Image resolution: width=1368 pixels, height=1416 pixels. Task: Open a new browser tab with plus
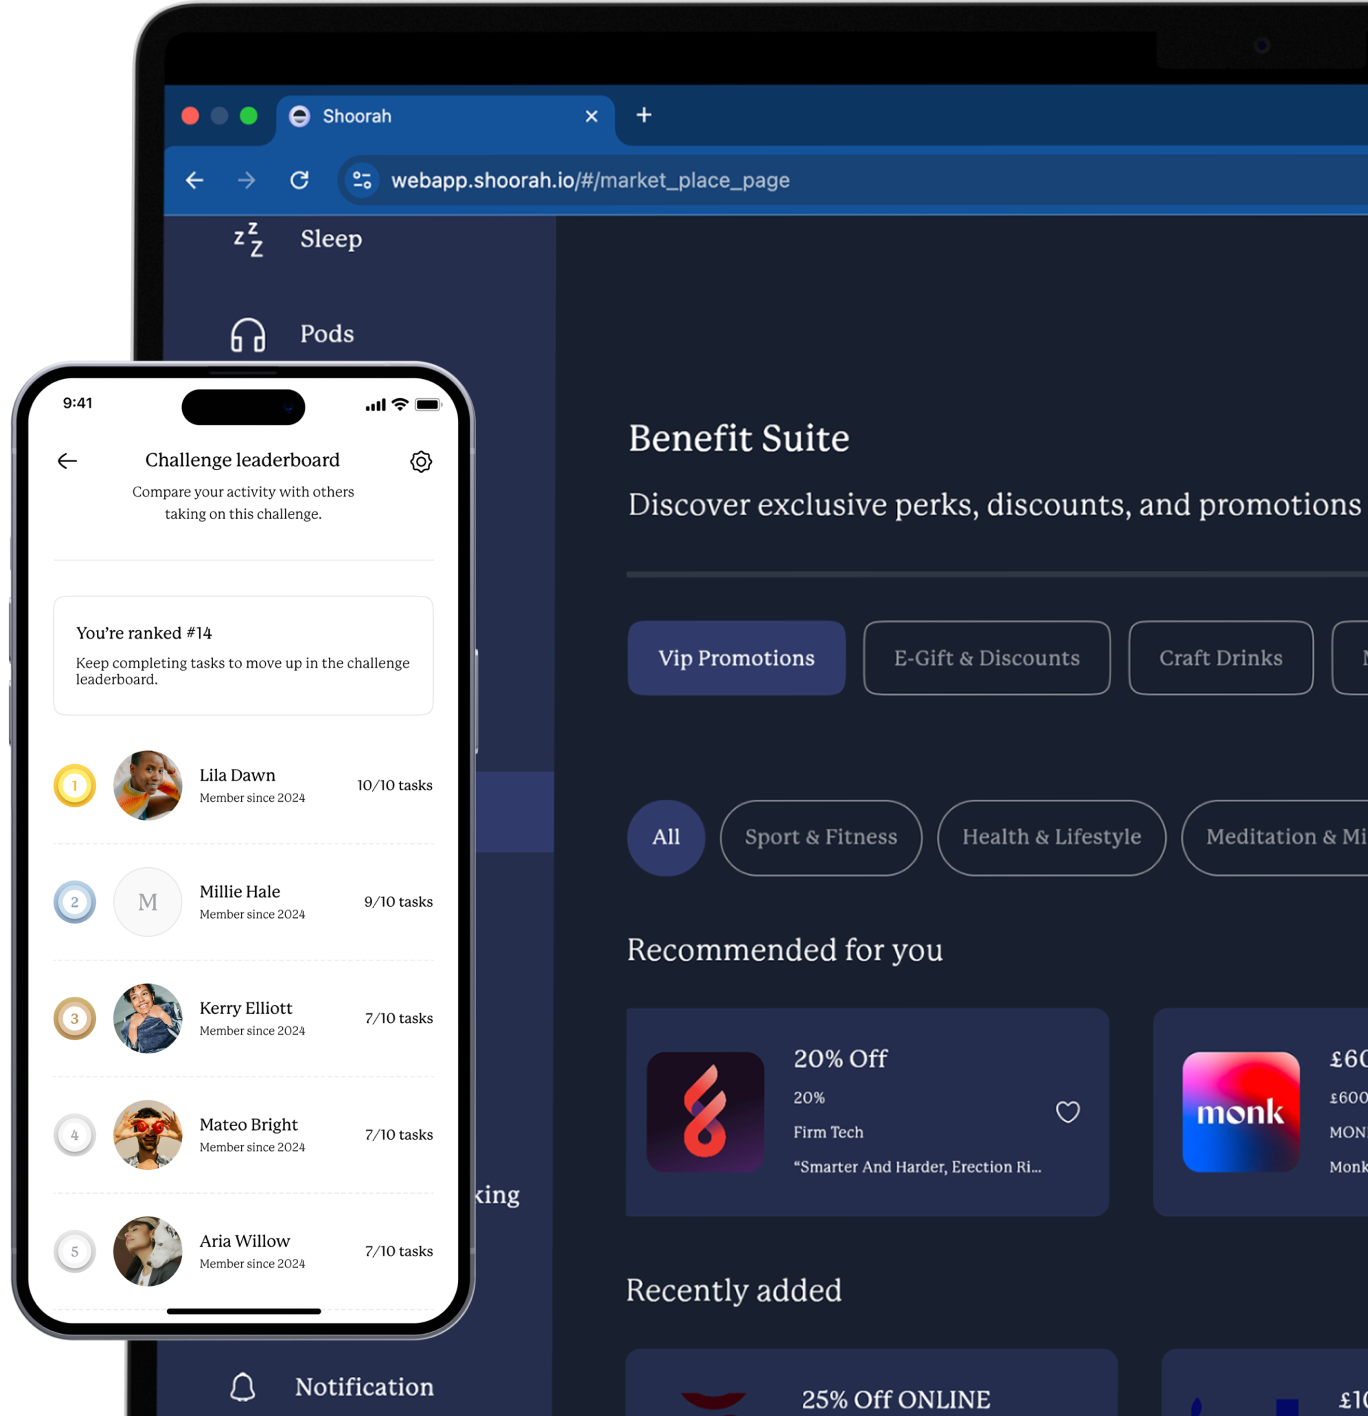click(644, 116)
